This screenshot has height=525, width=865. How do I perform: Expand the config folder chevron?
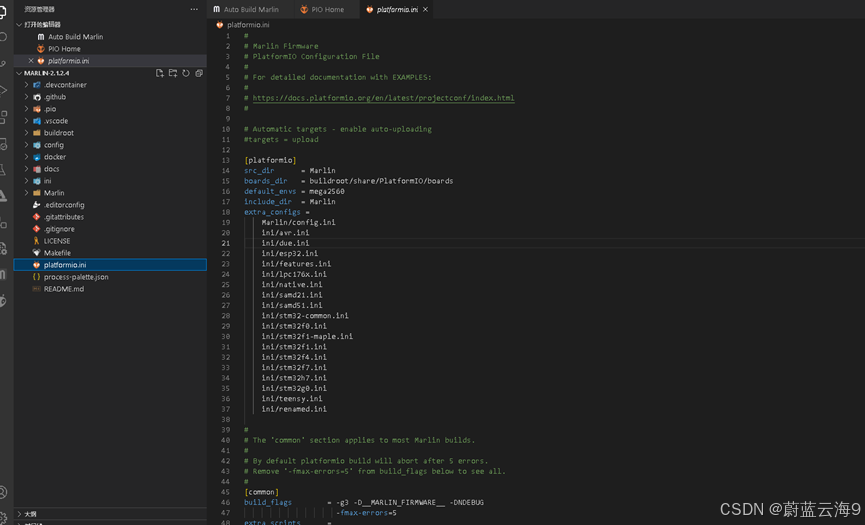[26, 145]
